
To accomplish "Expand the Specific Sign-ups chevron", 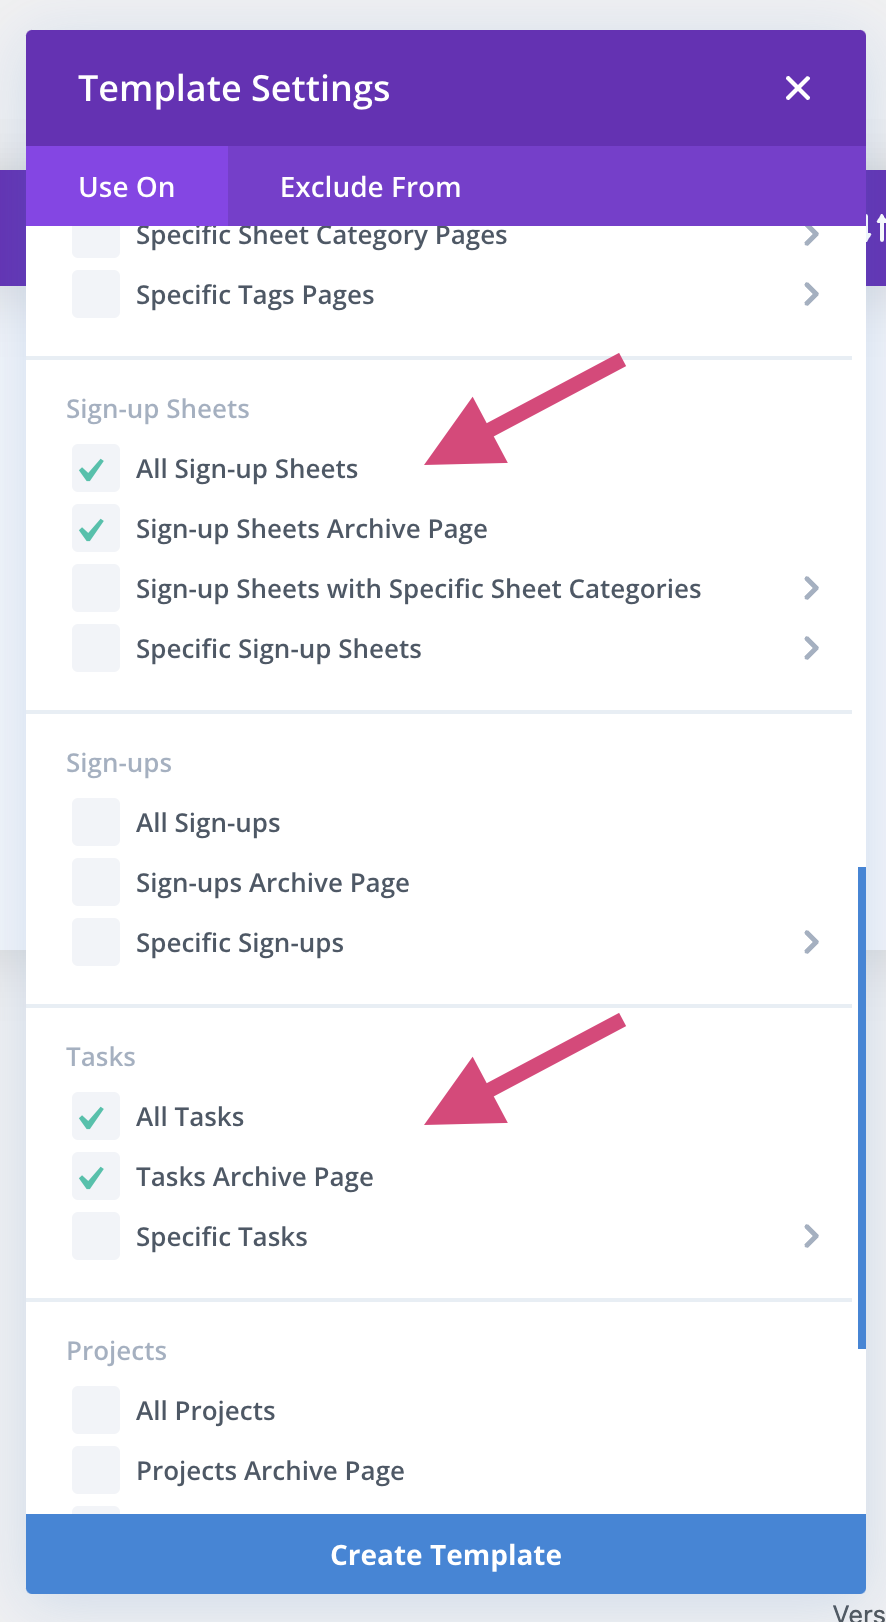I will [812, 942].
